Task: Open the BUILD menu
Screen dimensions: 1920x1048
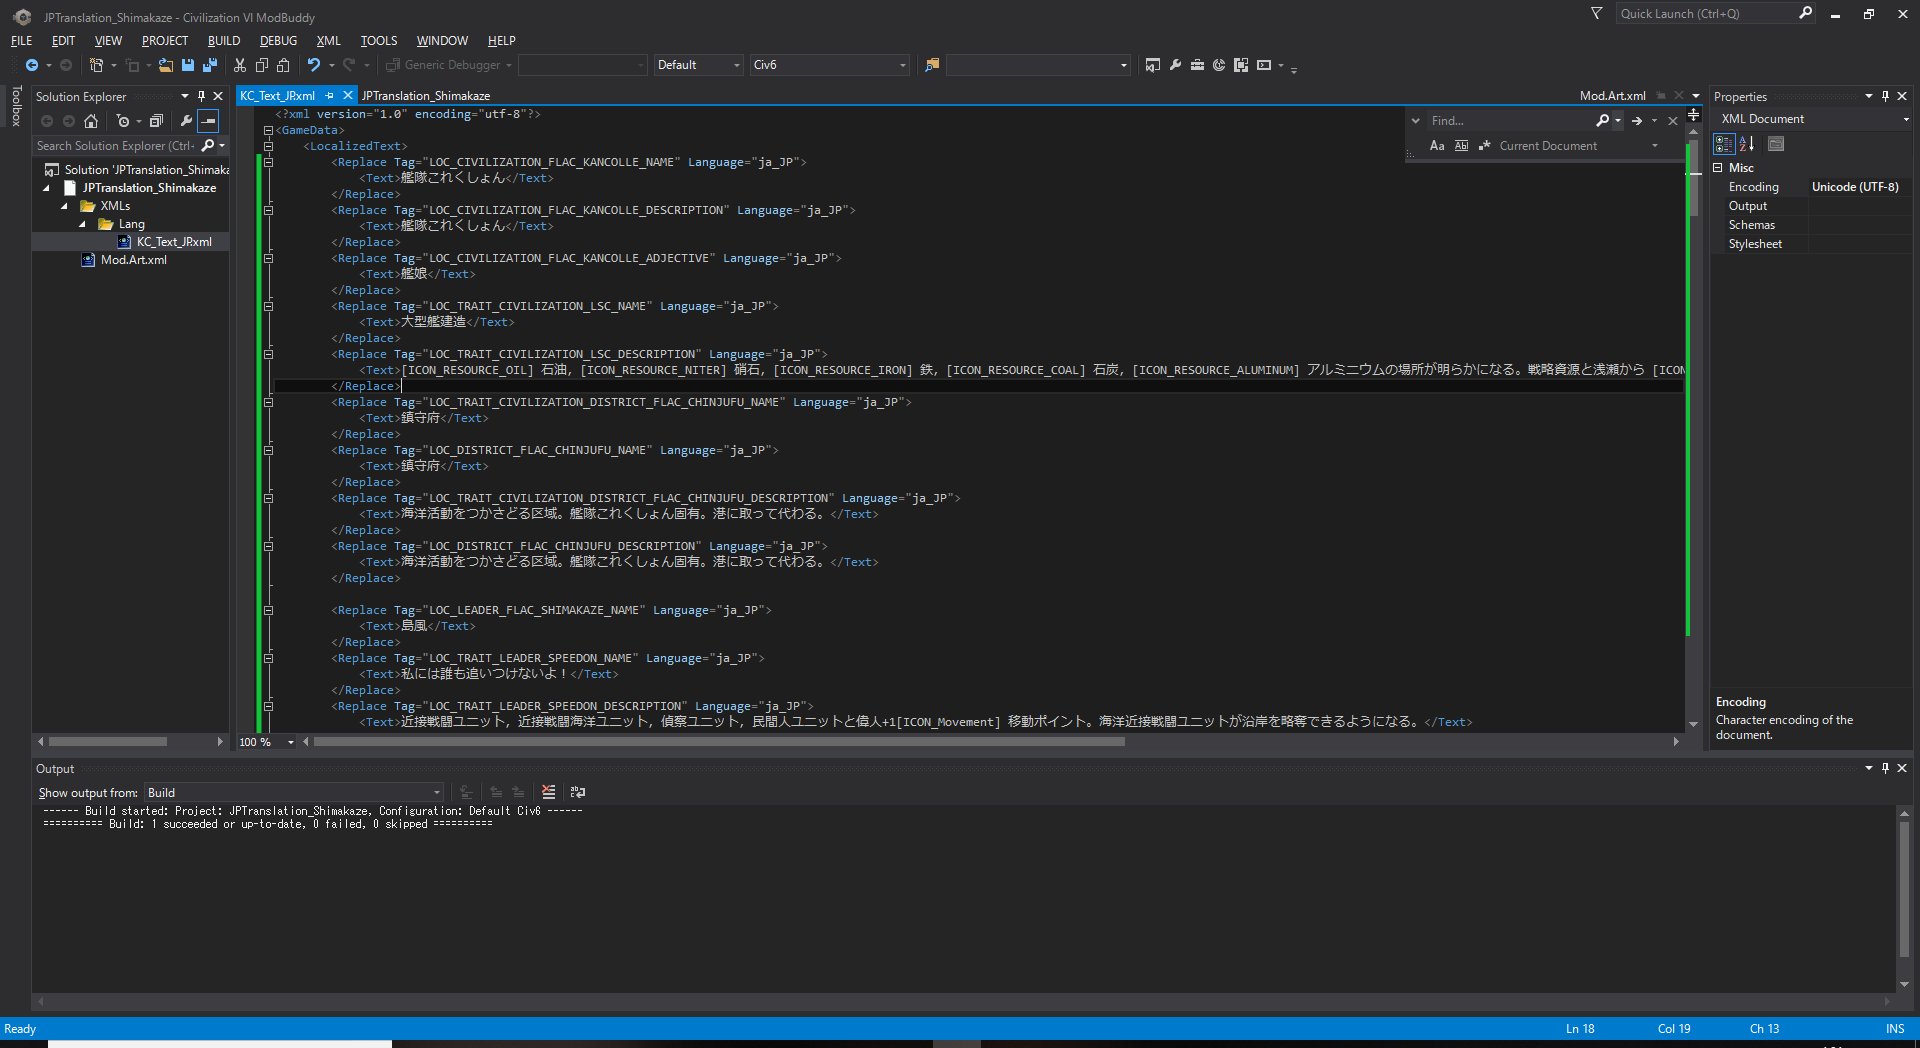Action: point(224,41)
